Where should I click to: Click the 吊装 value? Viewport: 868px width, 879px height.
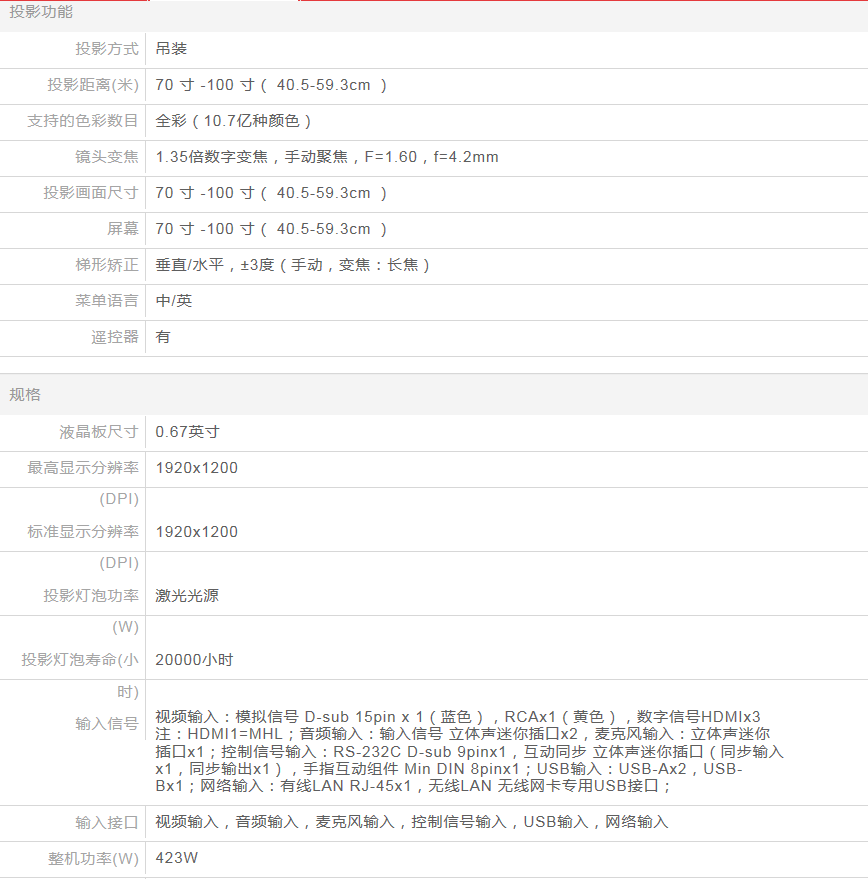click(171, 48)
